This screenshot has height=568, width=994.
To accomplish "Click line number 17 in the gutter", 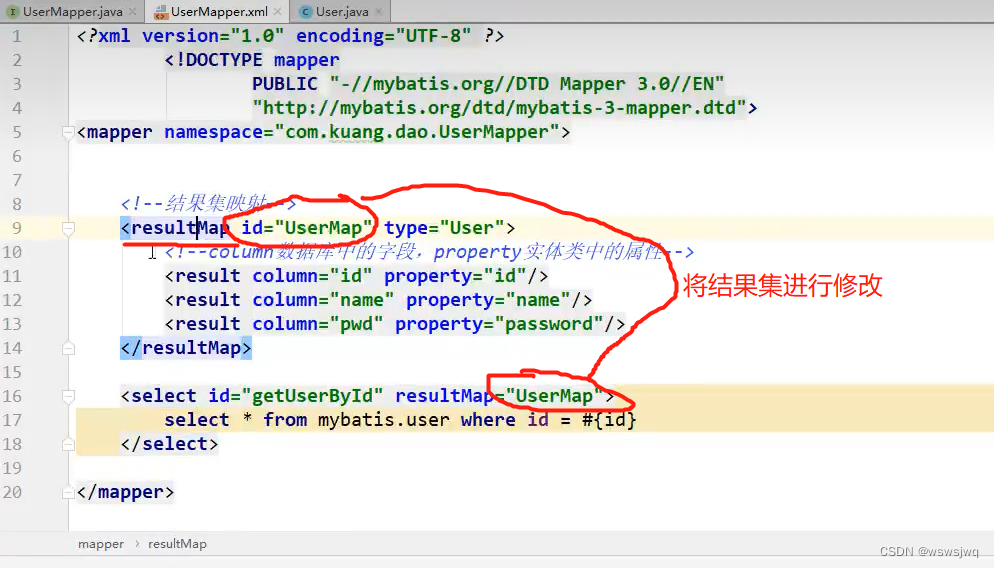I will click(12, 420).
